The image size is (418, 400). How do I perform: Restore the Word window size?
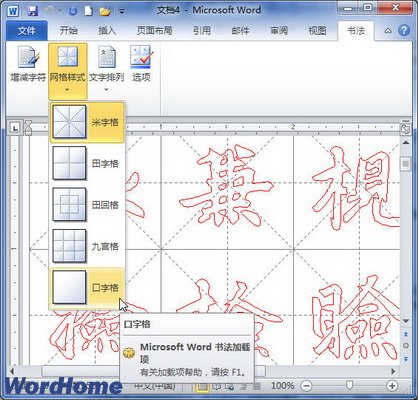pyautogui.click(x=368, y=8)
